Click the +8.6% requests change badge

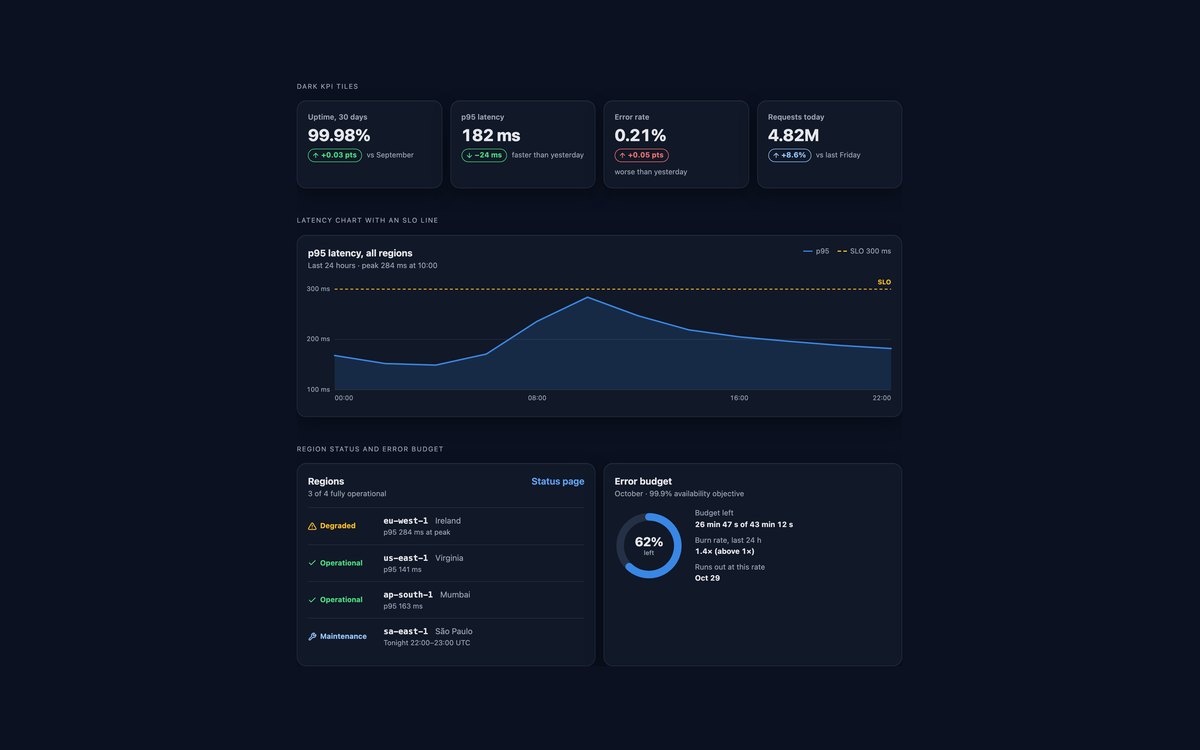tap(790, 155)
